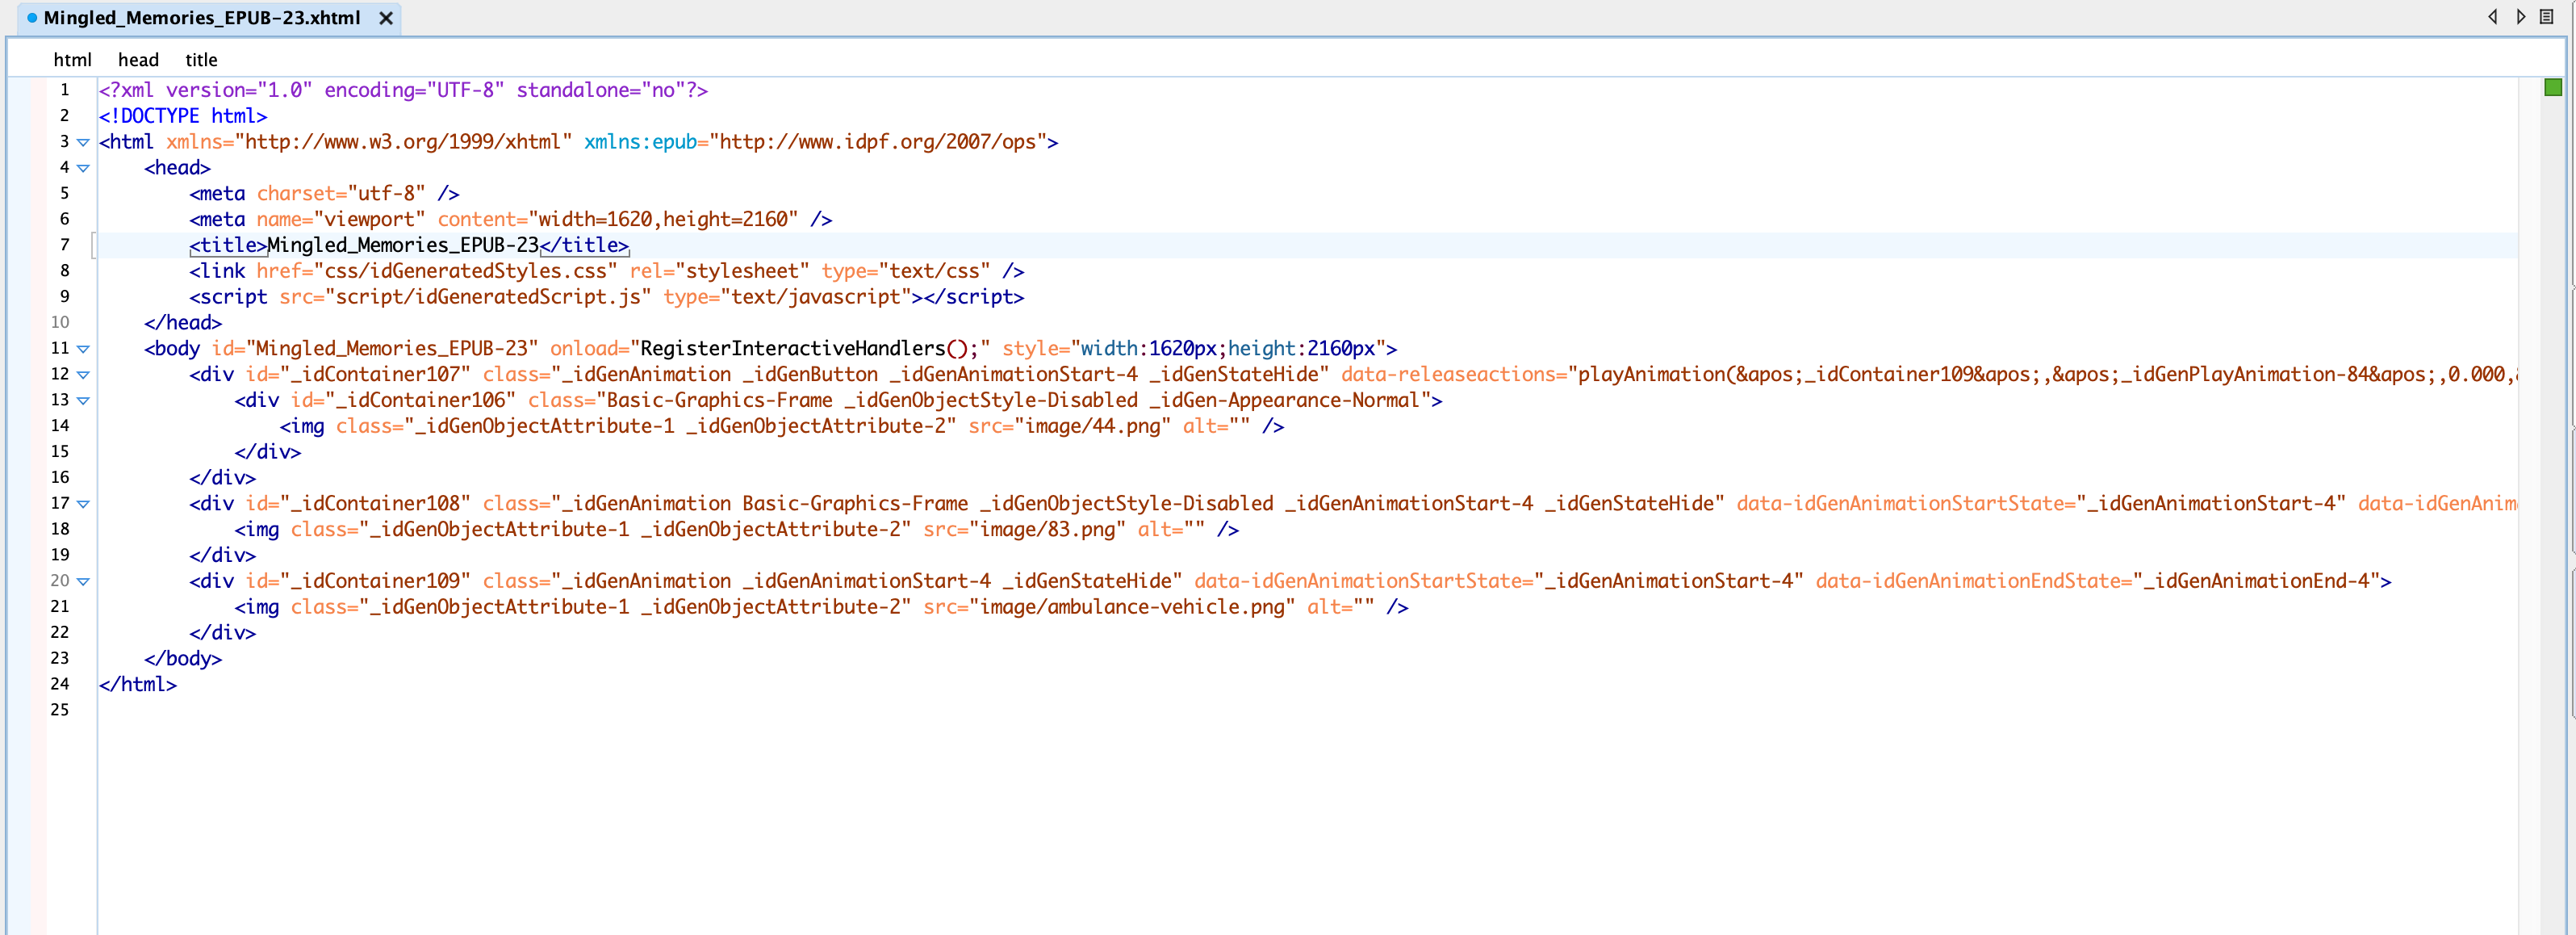
Task: Click the green validation status square
Action: pos(2553,88)
